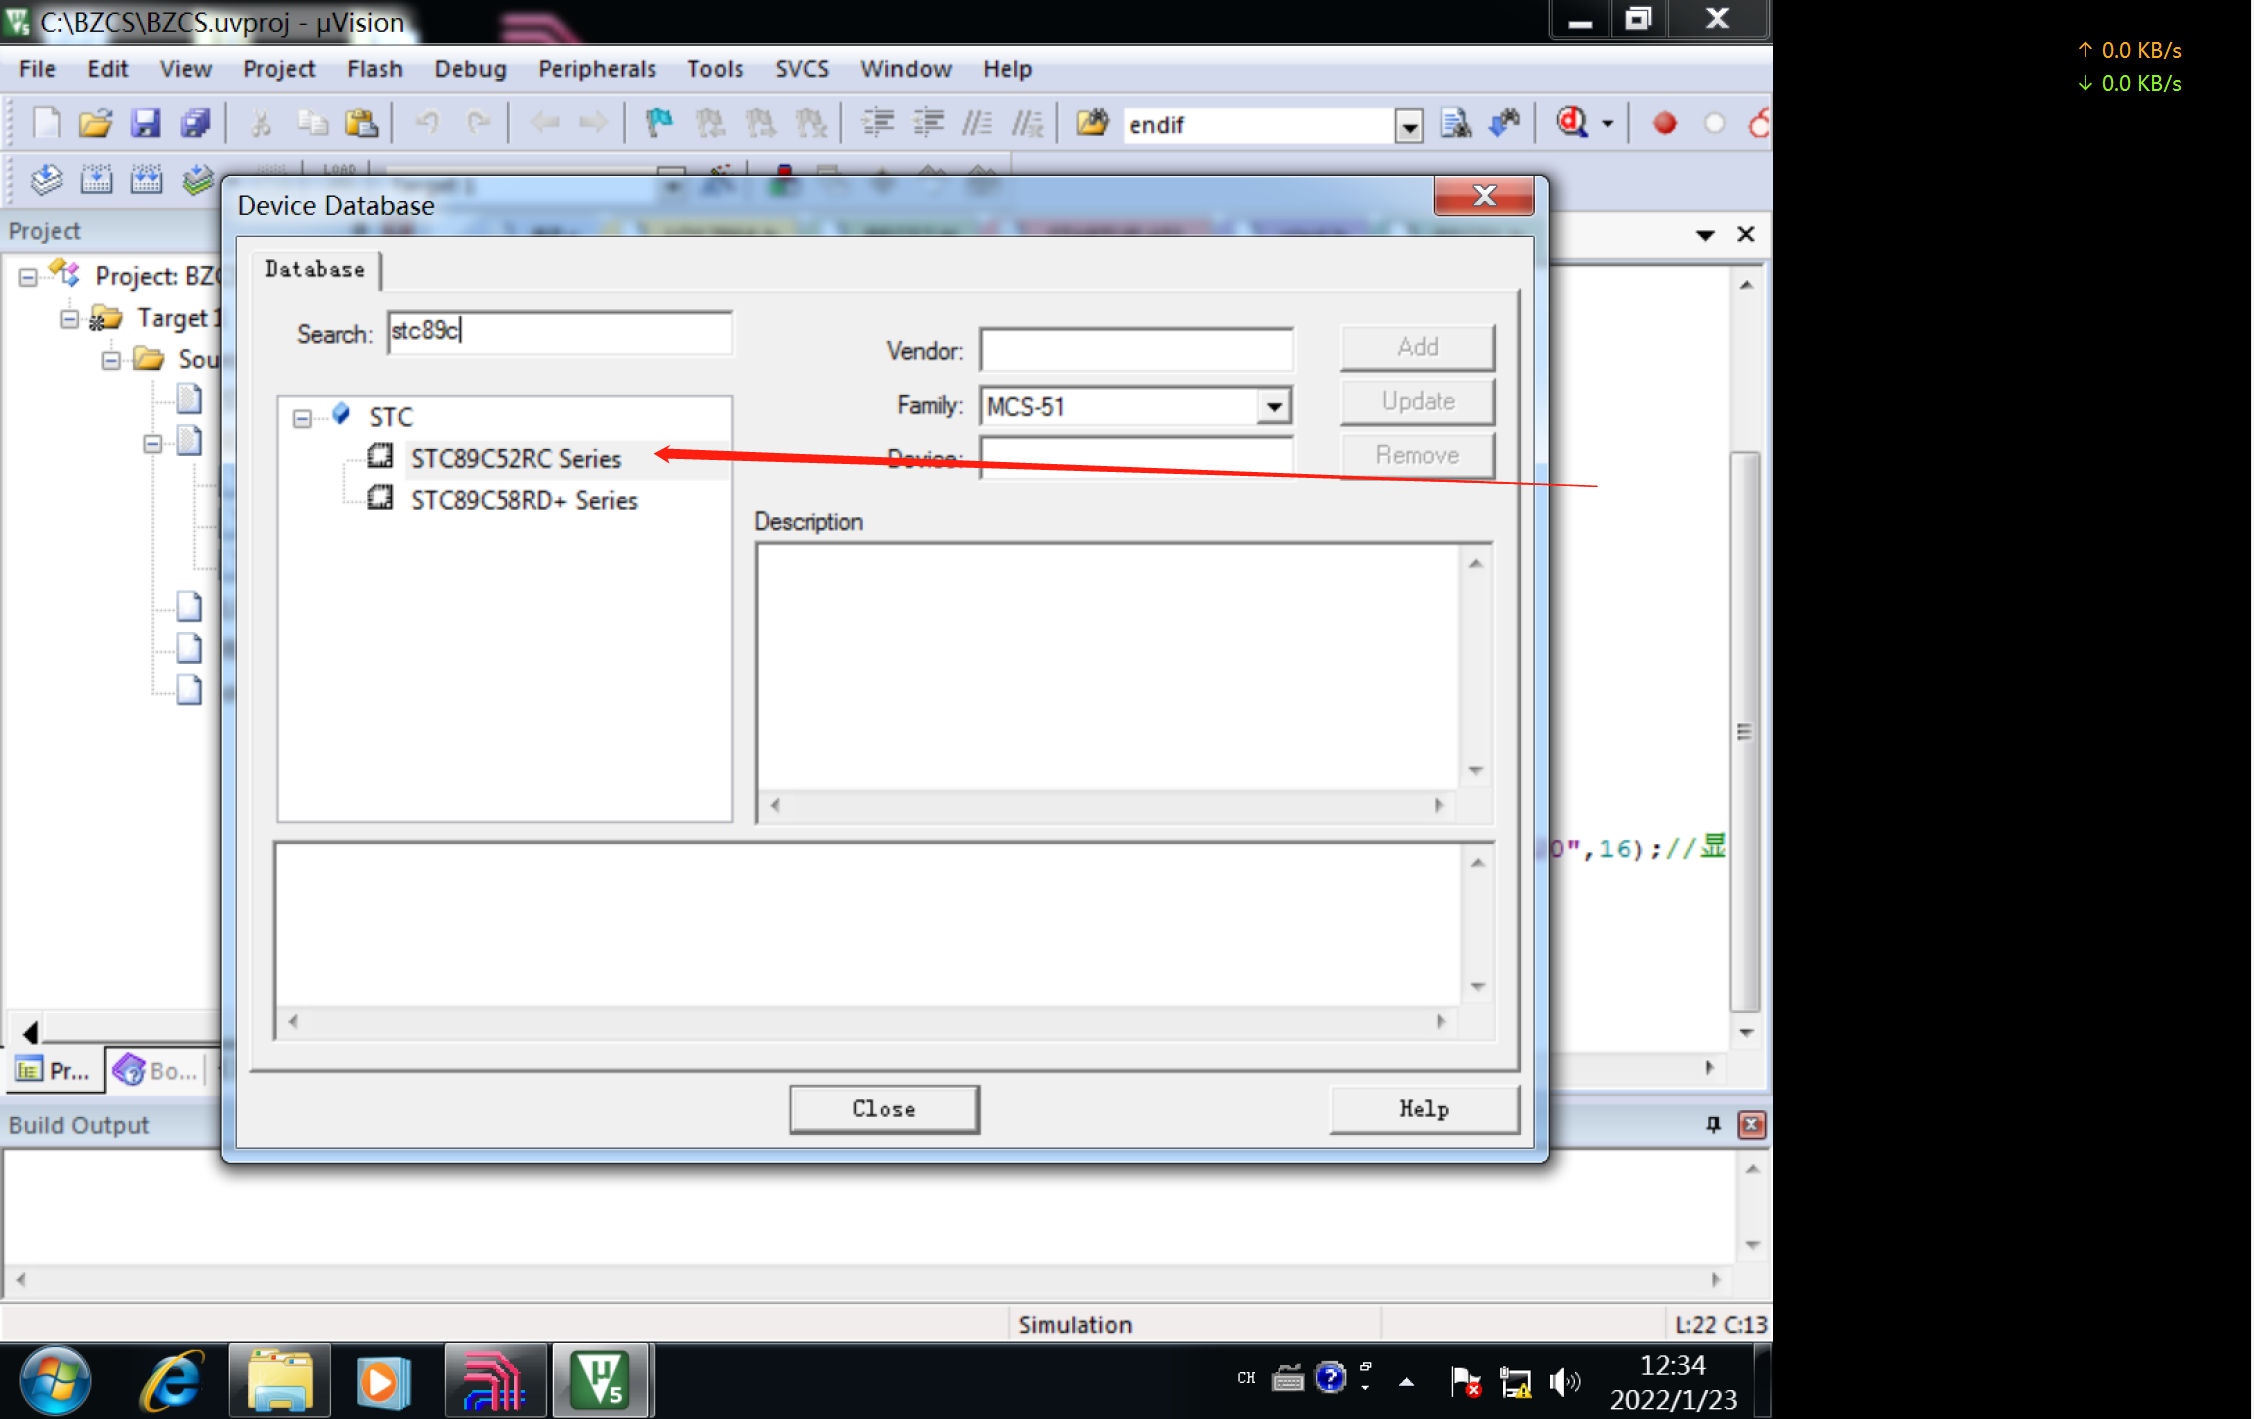This screenshot has width=2254, height=1419.
Task: Click the Open file folder icon
Action: point(95,123)
